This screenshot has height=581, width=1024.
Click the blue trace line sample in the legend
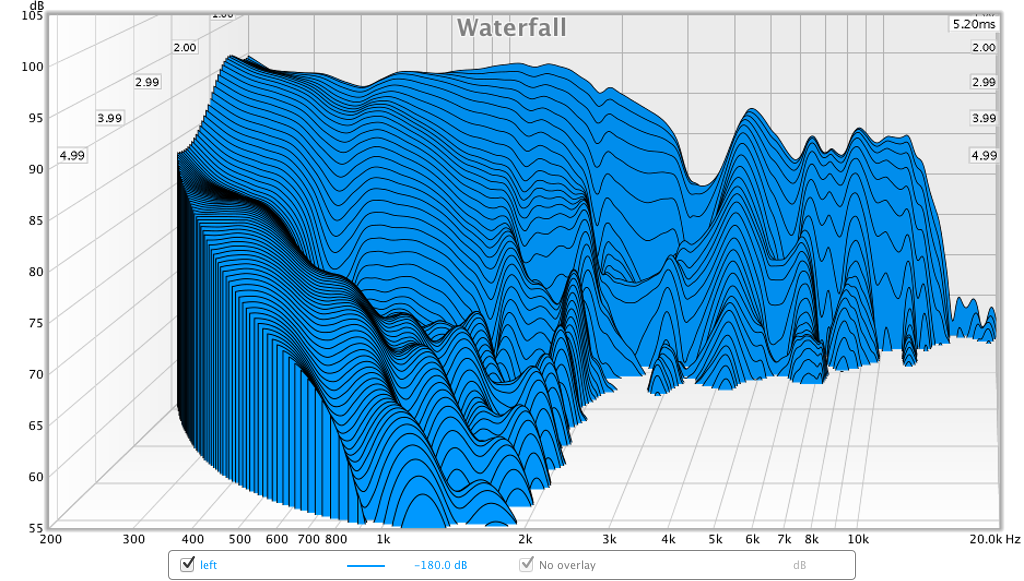tap(366, 565)
